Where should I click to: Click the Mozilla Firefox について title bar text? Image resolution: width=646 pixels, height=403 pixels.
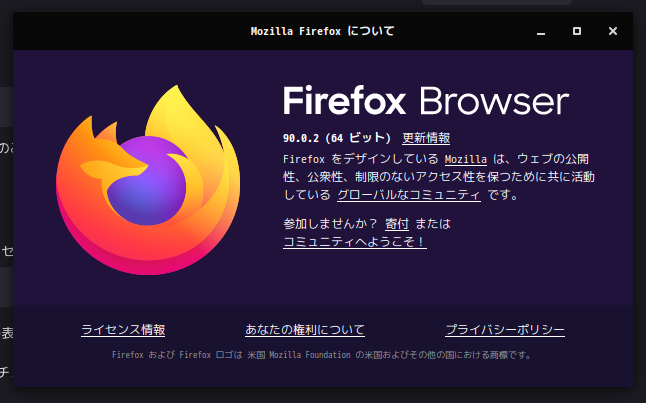click(x=323, y=31)
